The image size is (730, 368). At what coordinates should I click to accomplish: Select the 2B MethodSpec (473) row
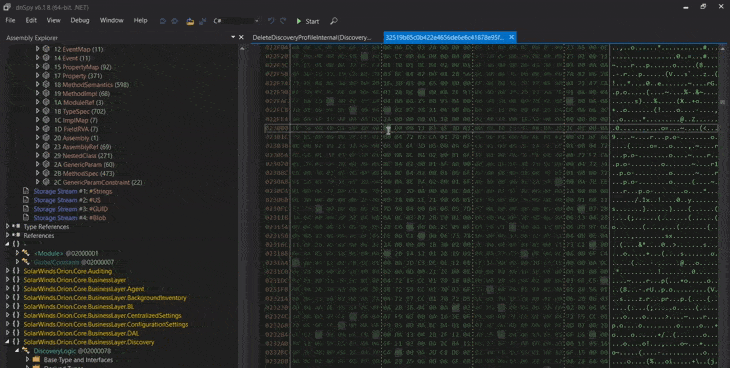[x=84, y=173]
